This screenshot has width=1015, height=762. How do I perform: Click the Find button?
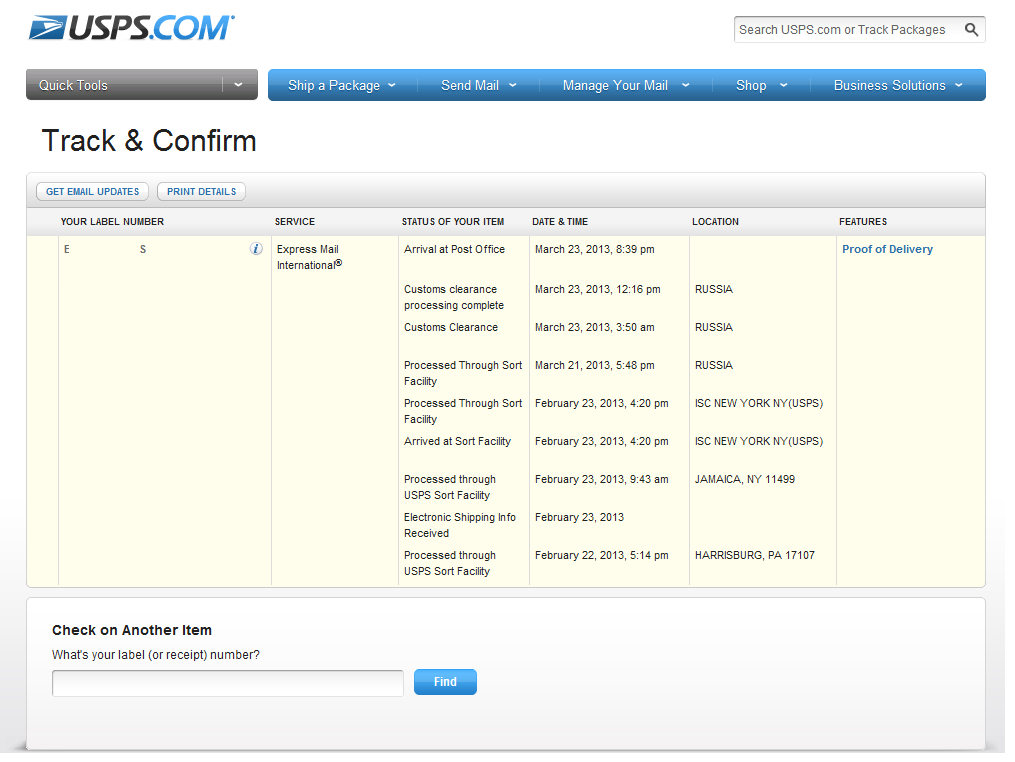(x=445, y=682)
